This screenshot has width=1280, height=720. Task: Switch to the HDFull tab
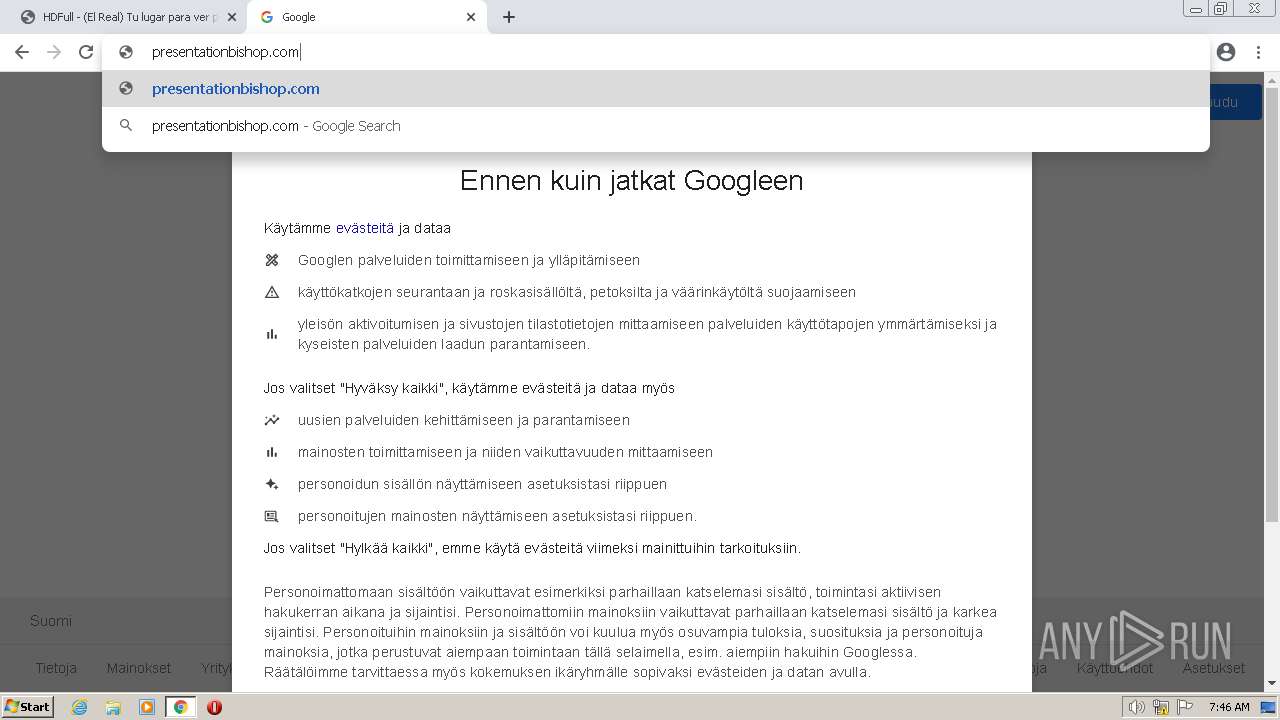coord(128,17)
